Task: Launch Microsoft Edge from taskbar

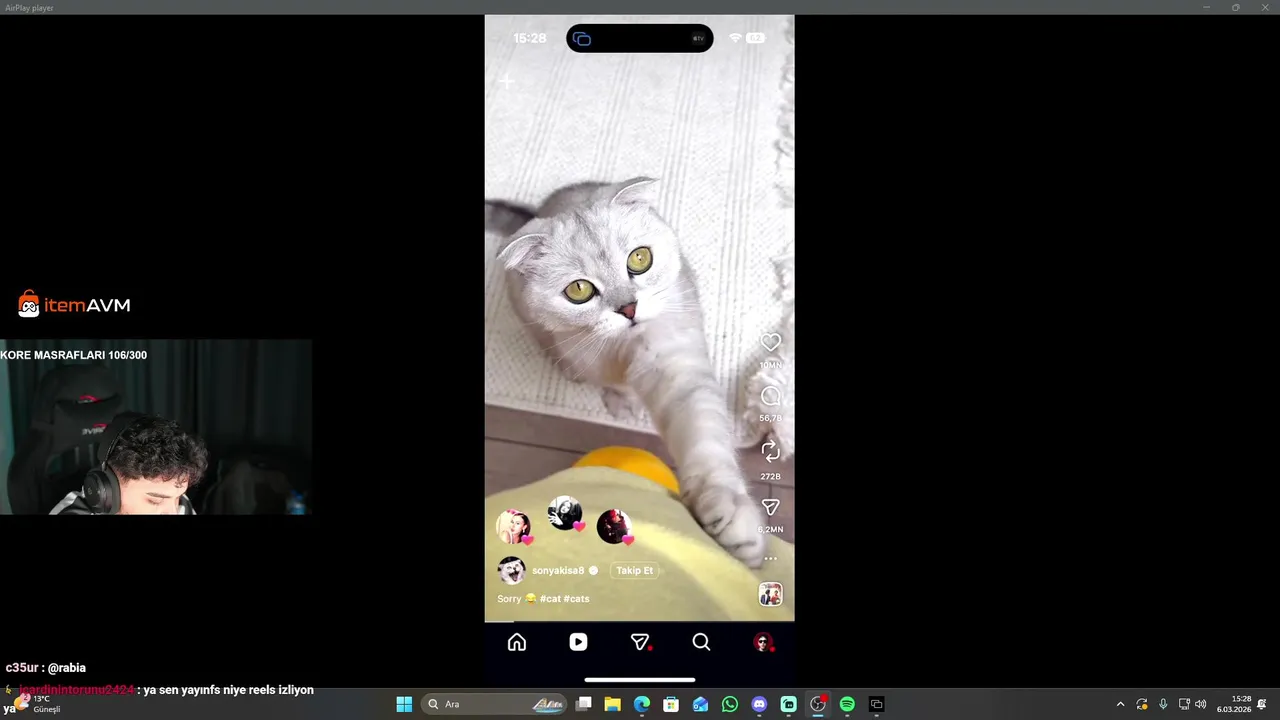Action: (x=642, y=704)
